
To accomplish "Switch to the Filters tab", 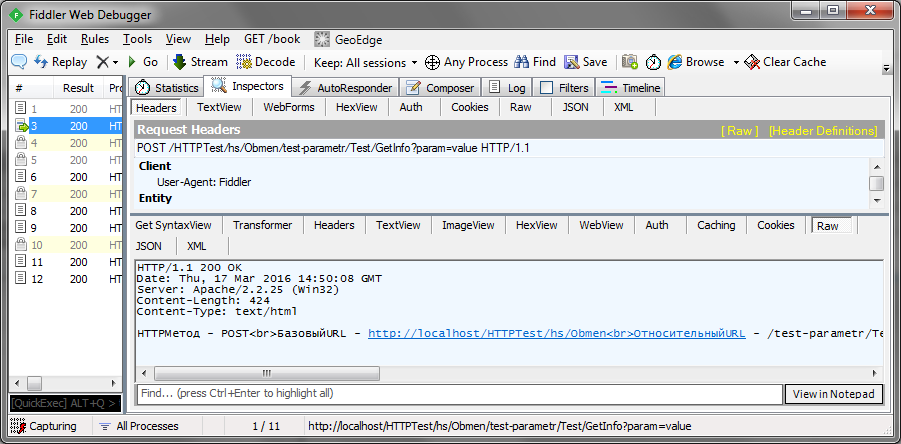I will [564, 88].
